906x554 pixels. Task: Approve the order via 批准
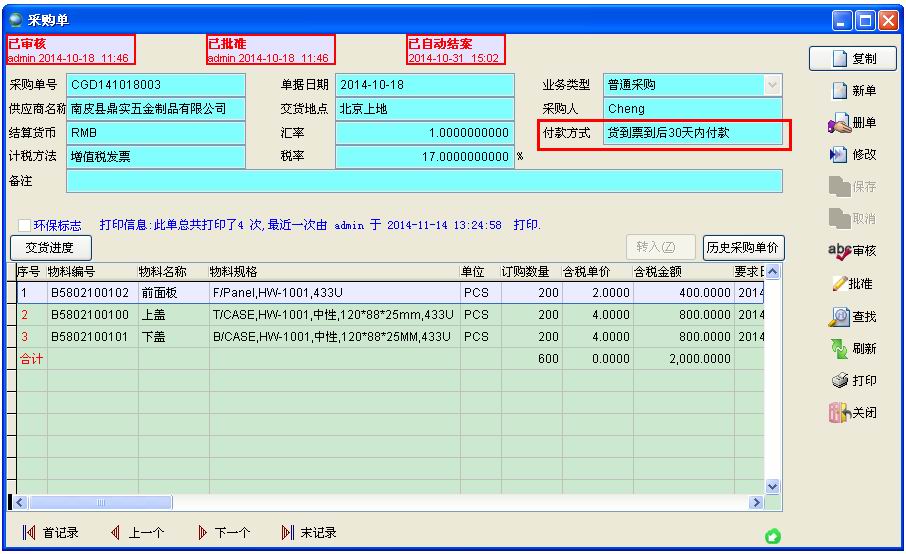852,284
